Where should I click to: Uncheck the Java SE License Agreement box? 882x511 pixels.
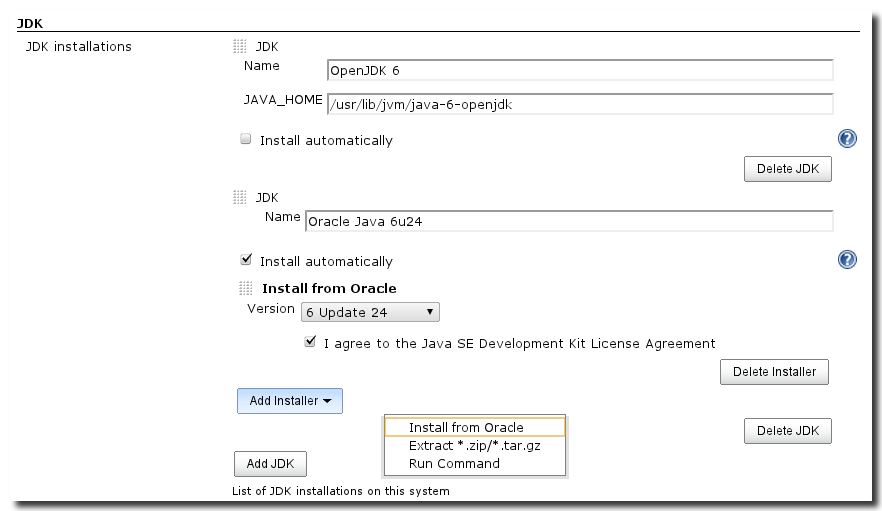[x=310, y=342]
